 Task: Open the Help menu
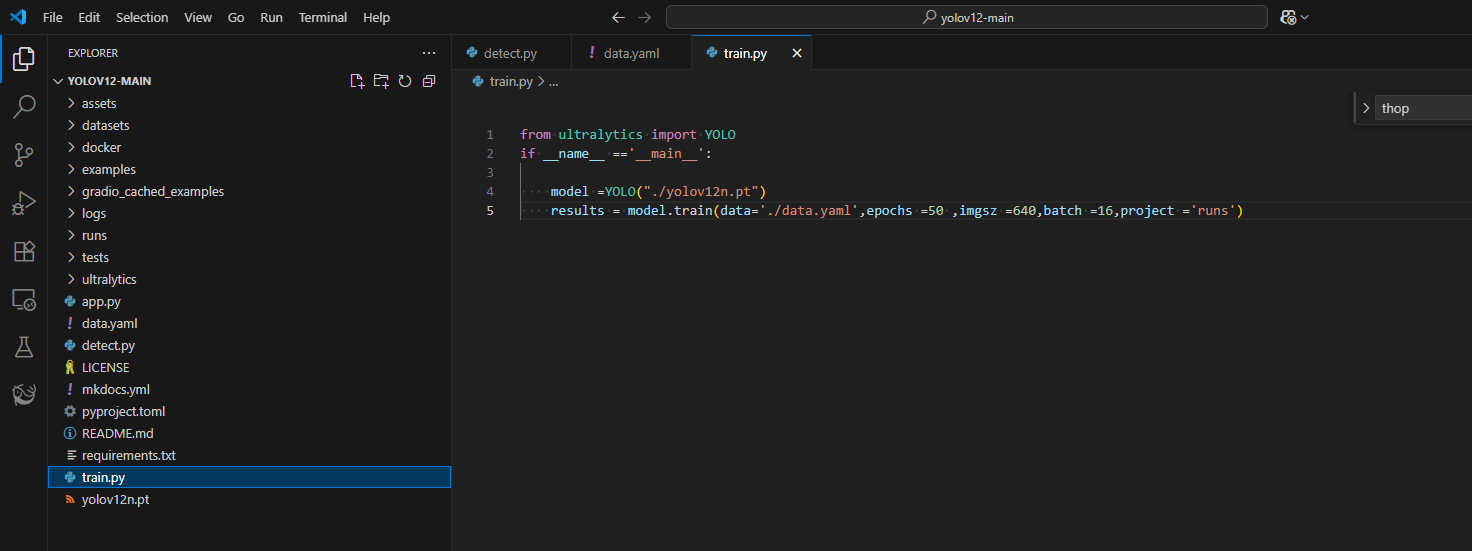(x=376, y=17)
